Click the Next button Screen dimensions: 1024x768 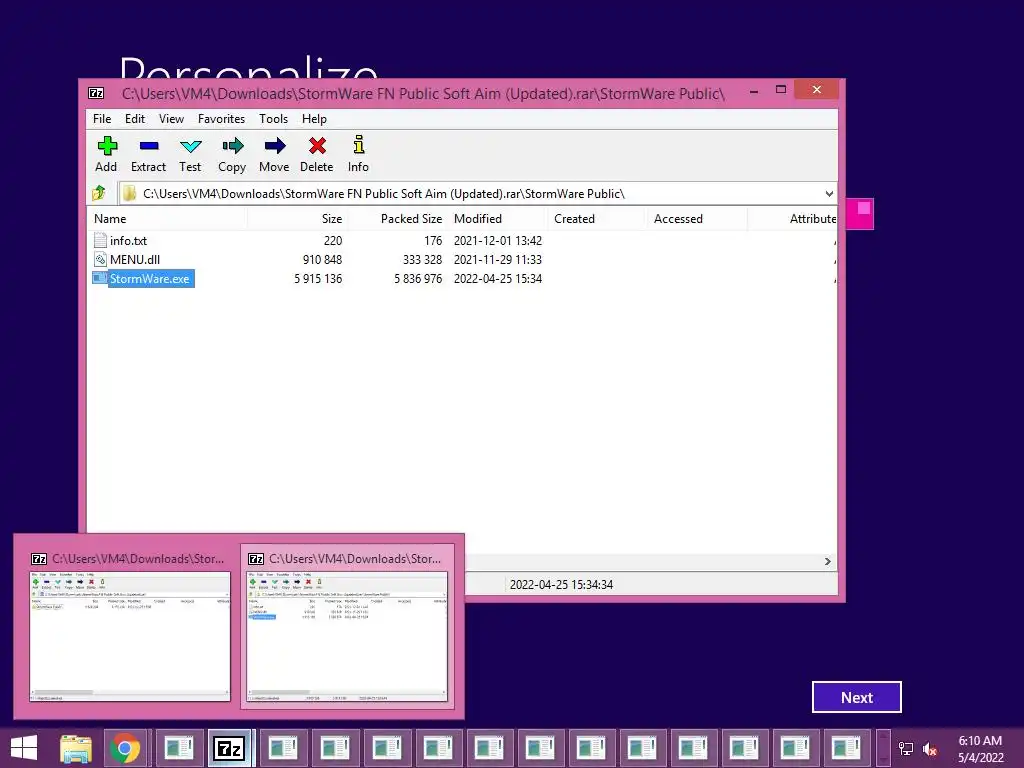(856, 697)
